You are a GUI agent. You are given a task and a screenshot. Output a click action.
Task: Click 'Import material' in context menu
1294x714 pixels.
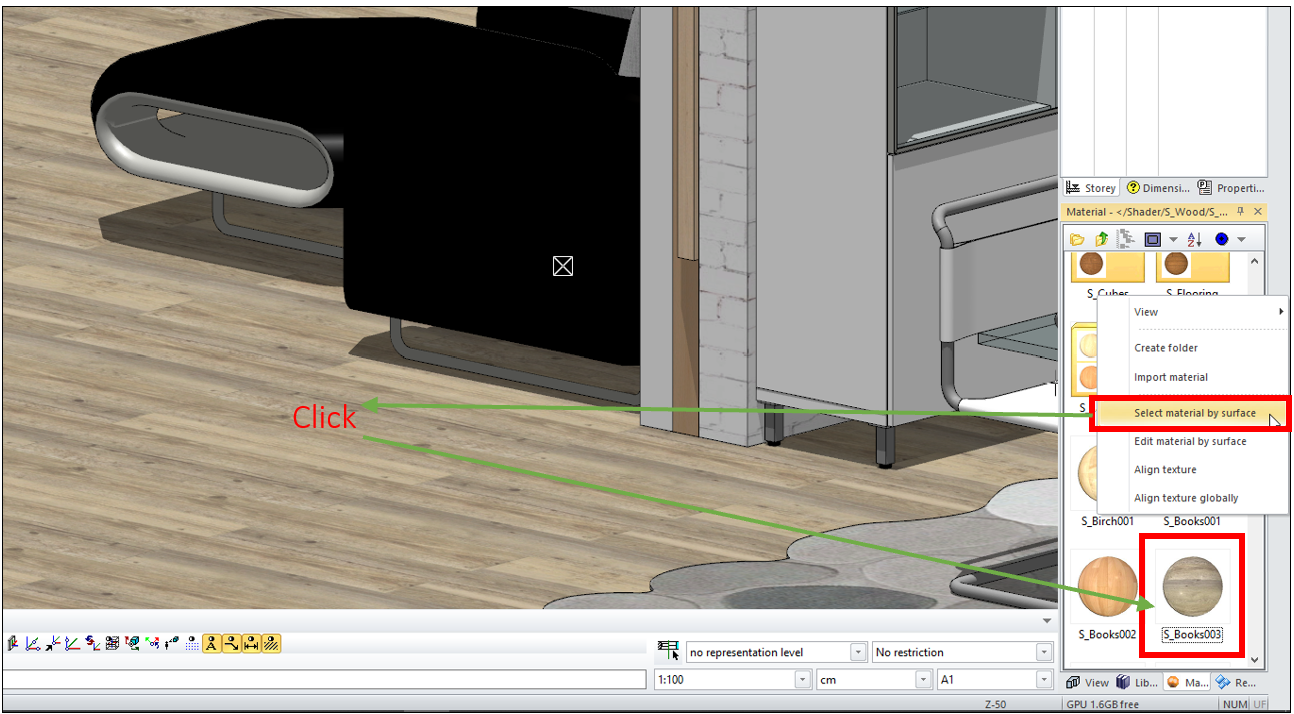(x=1170, y=377)
